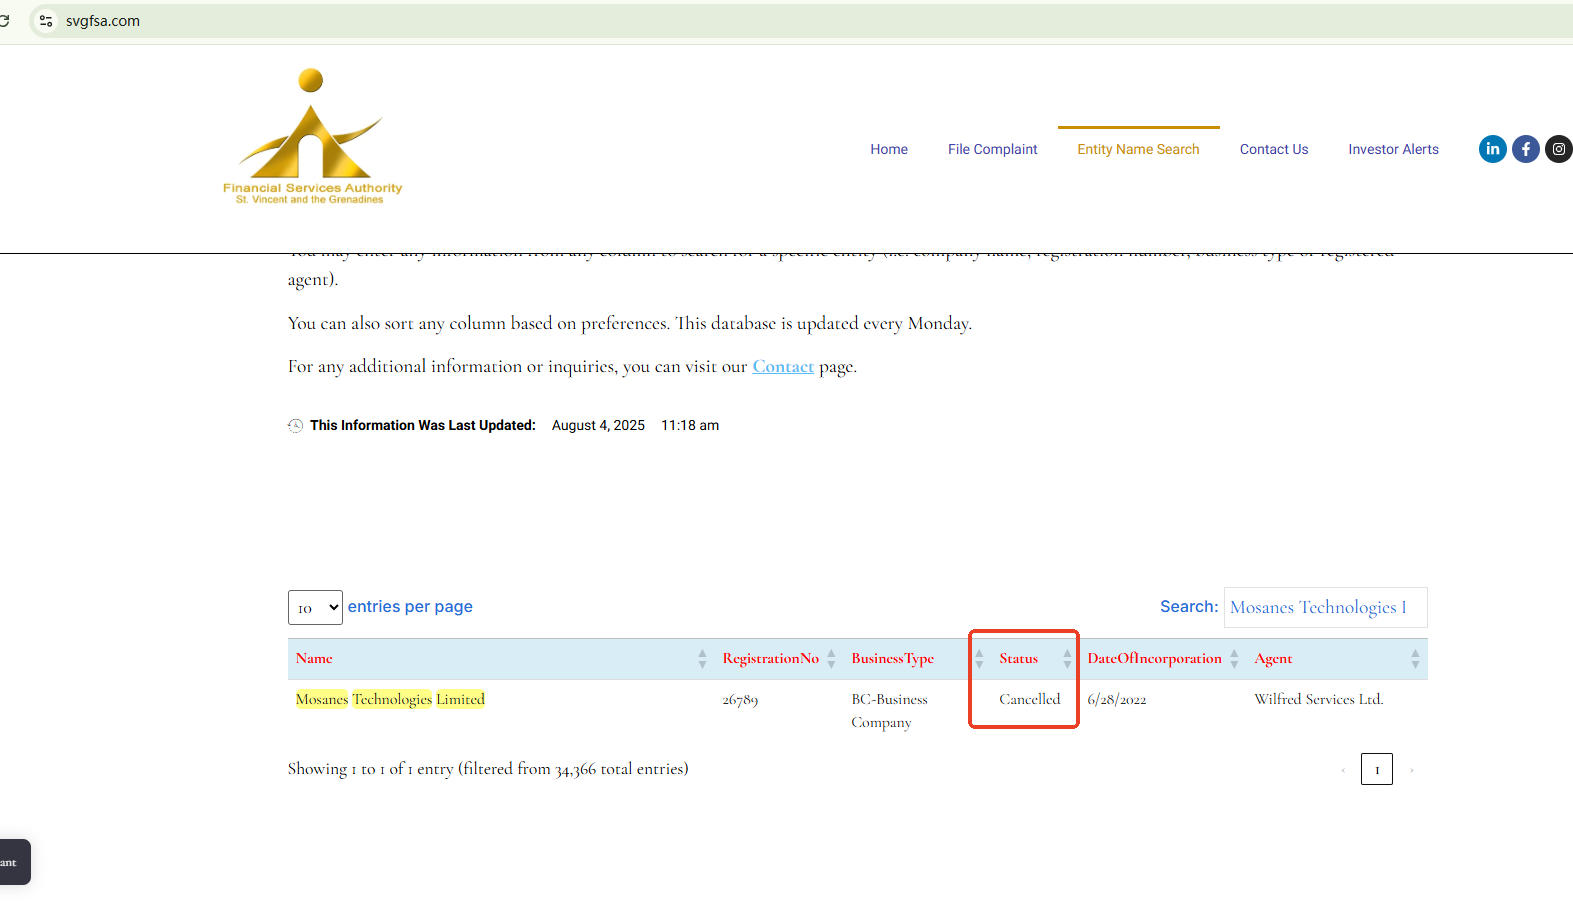This screenshot has height=909, width=1573.
Task: Click the svgfsa.com address bar
Action: (800, 21)
